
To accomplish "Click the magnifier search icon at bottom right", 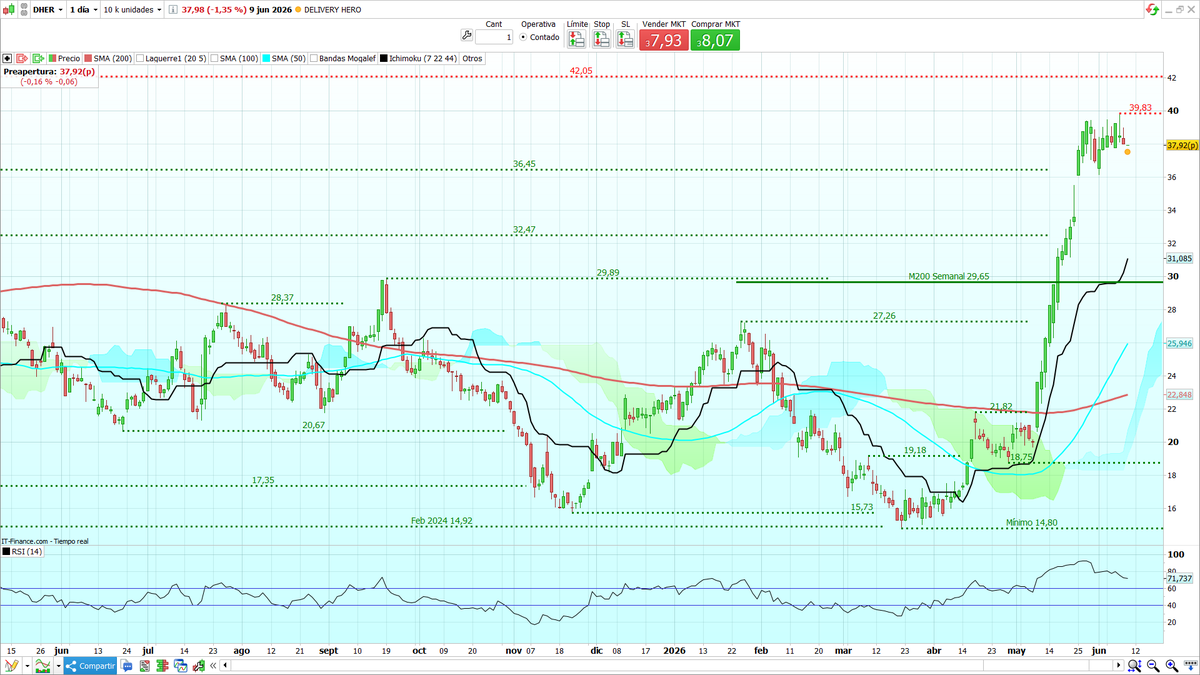I will (x=1133, y=665).
